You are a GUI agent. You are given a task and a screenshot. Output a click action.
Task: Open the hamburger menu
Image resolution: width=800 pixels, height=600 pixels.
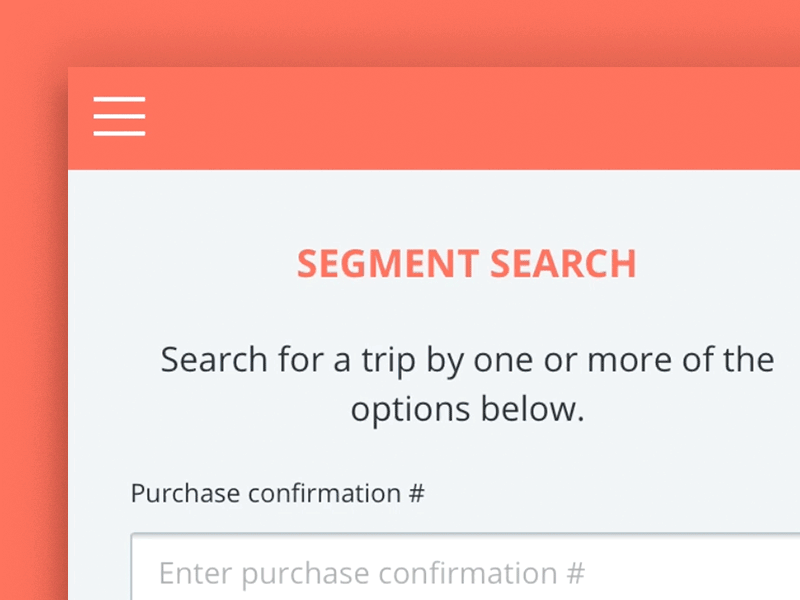pos(119,116)
